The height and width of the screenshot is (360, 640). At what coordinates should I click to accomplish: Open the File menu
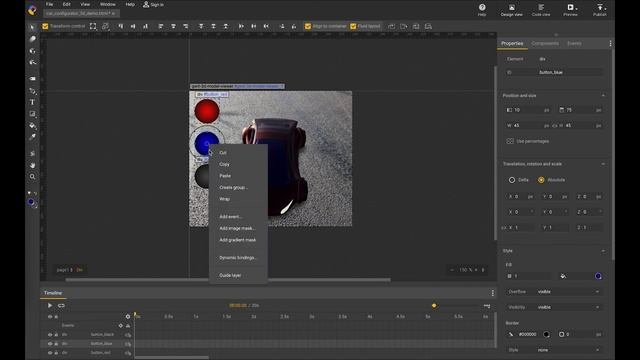pyautogui.click(x=49, y=4)
